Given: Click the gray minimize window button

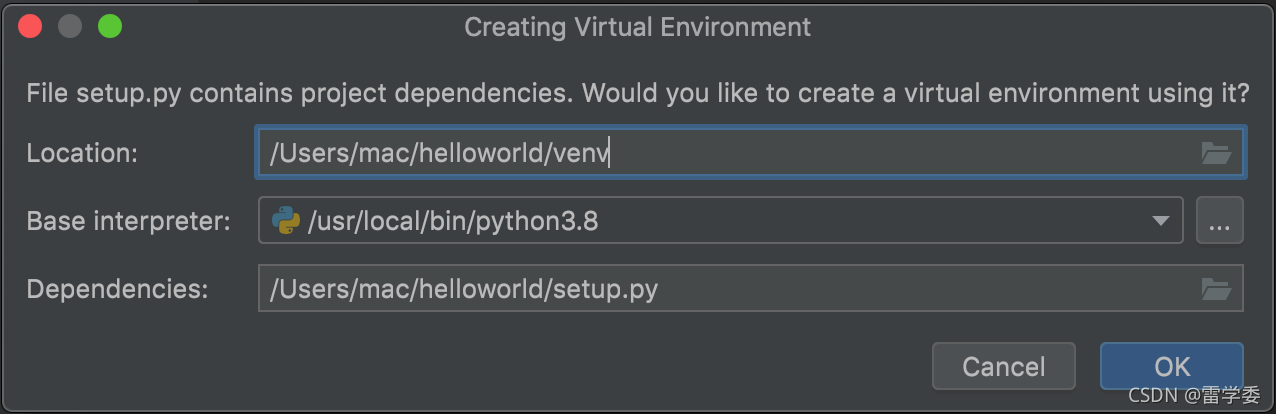Looking at the screenshot, I should 70,26.
